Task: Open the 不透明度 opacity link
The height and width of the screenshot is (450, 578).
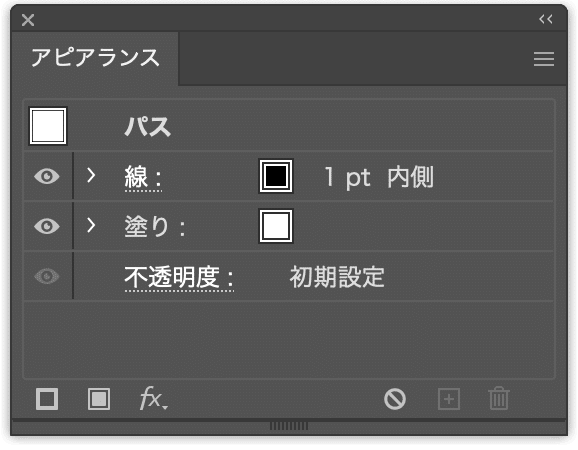Action: pyautogui.click(x=179, y=278)
